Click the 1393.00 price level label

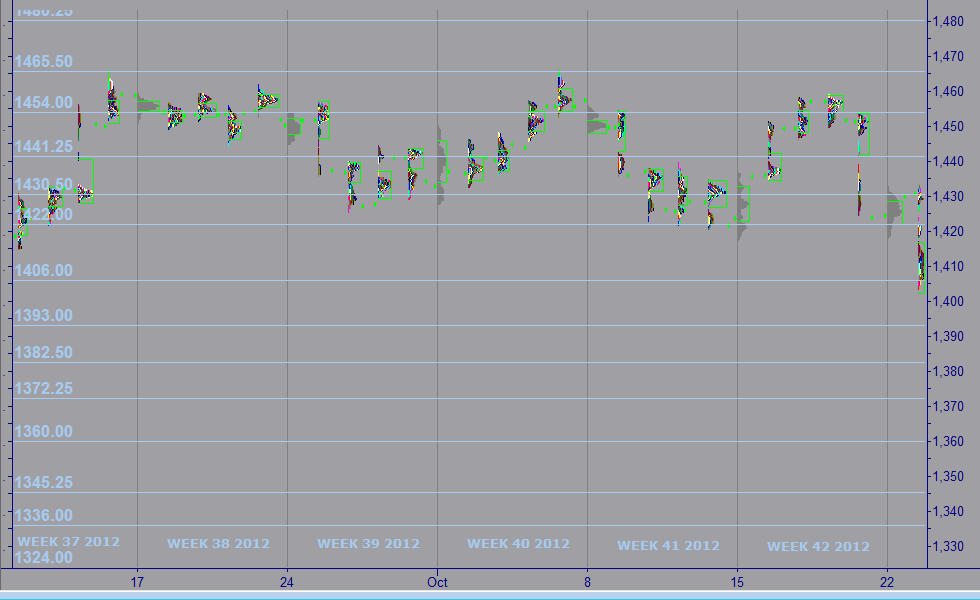coord(43,316)
